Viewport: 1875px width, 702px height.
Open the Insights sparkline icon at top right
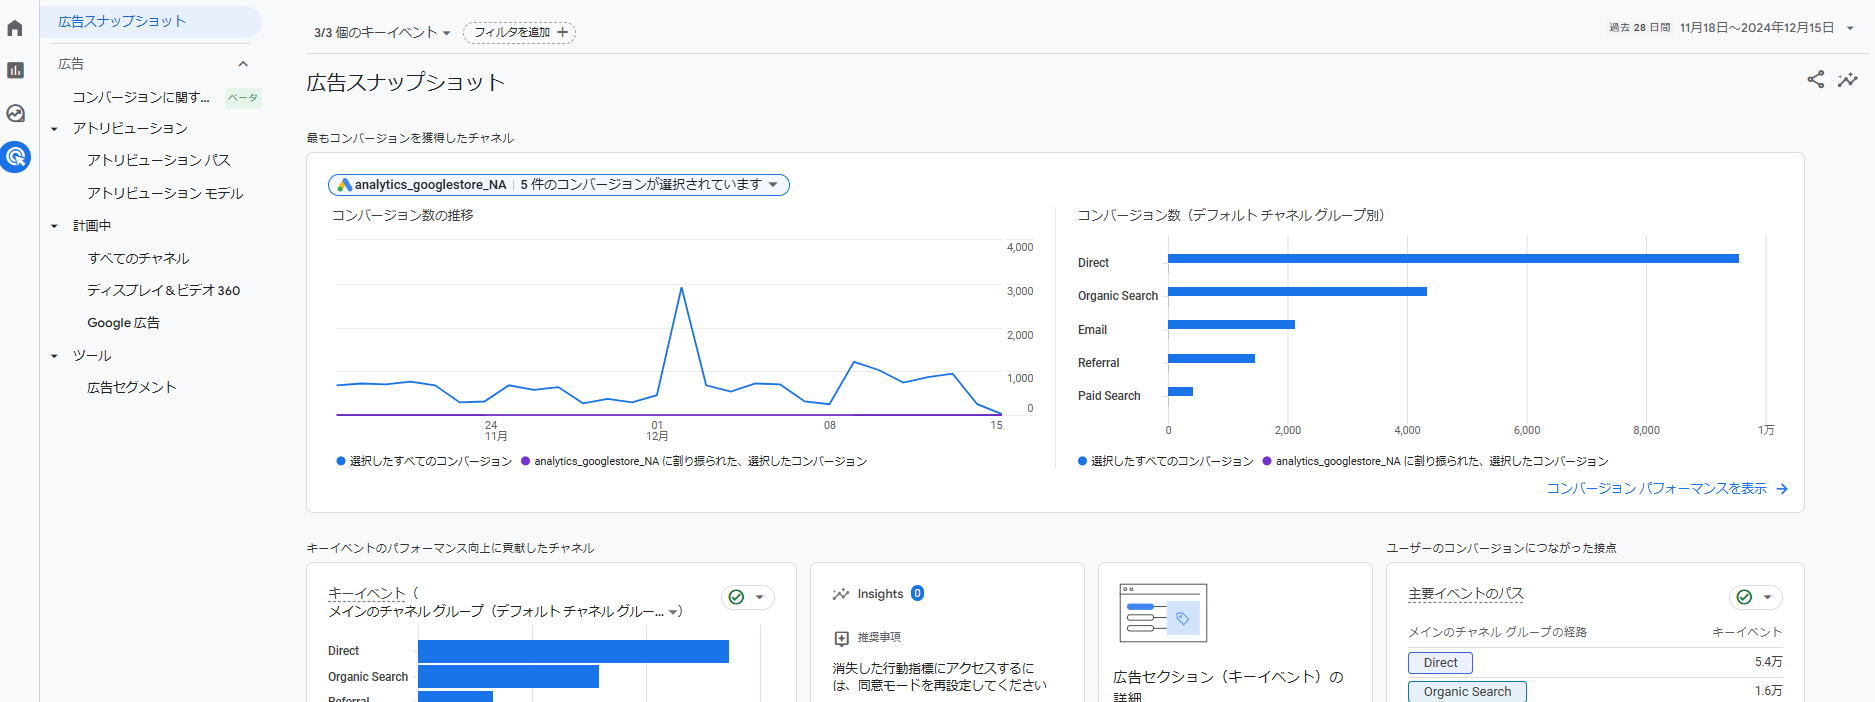[x=1848, y=79]
